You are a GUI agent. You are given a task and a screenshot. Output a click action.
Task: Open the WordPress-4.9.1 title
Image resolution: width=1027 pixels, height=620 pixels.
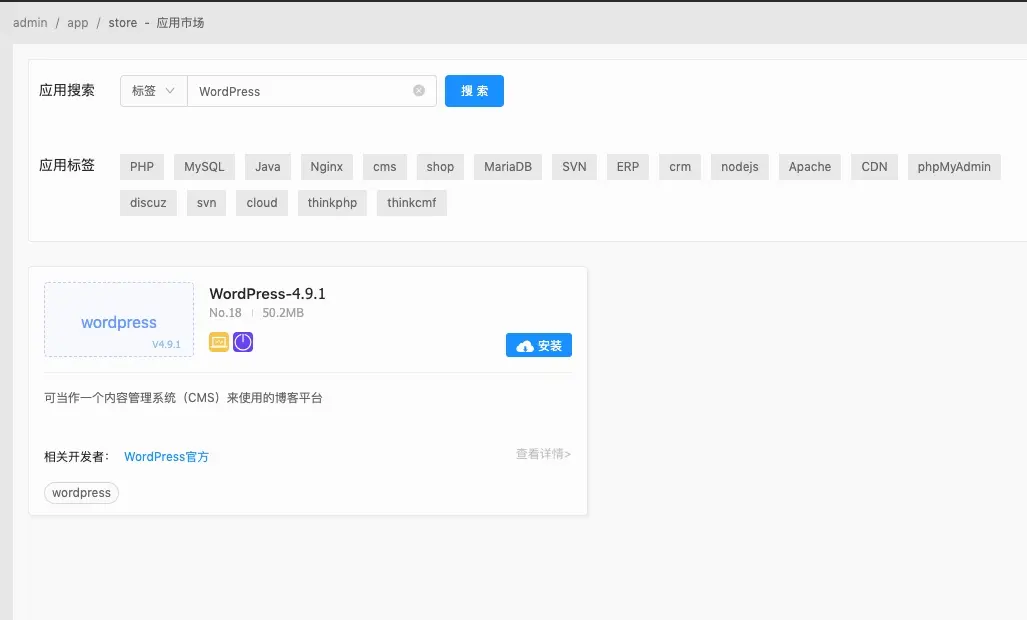pos(267,294)
